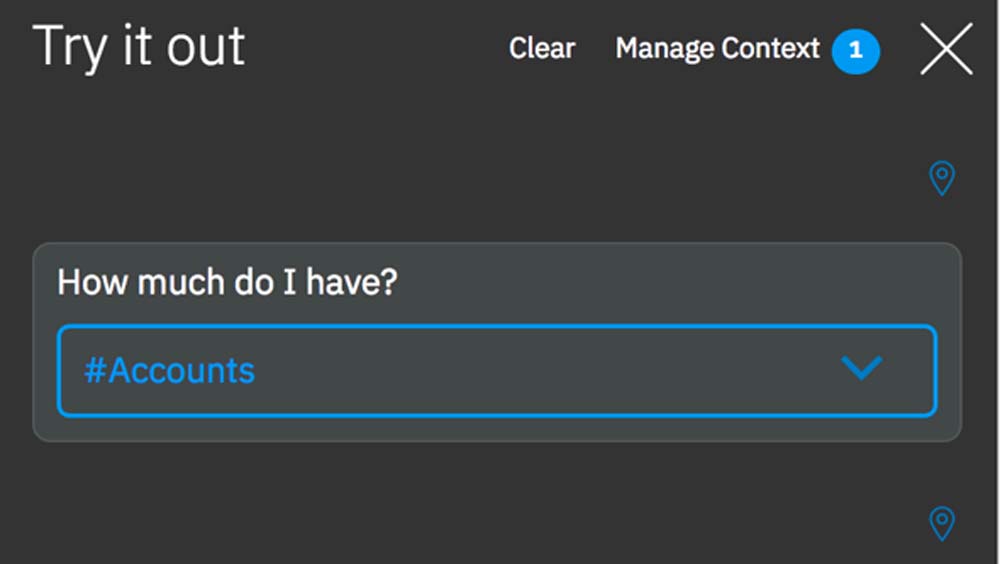This screenshot has height=564, width=1000.
Task: Click the Clear option in the header
Action: click(x=542, y=48)
